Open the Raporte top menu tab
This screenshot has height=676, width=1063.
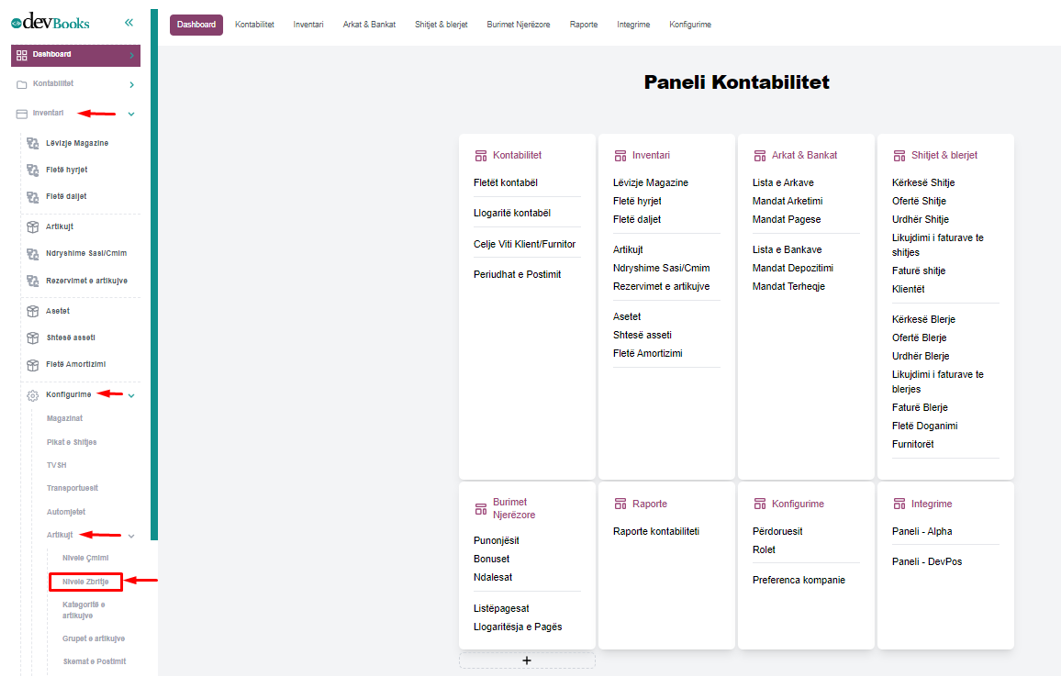pyautogui.click(x=584, y=24)
